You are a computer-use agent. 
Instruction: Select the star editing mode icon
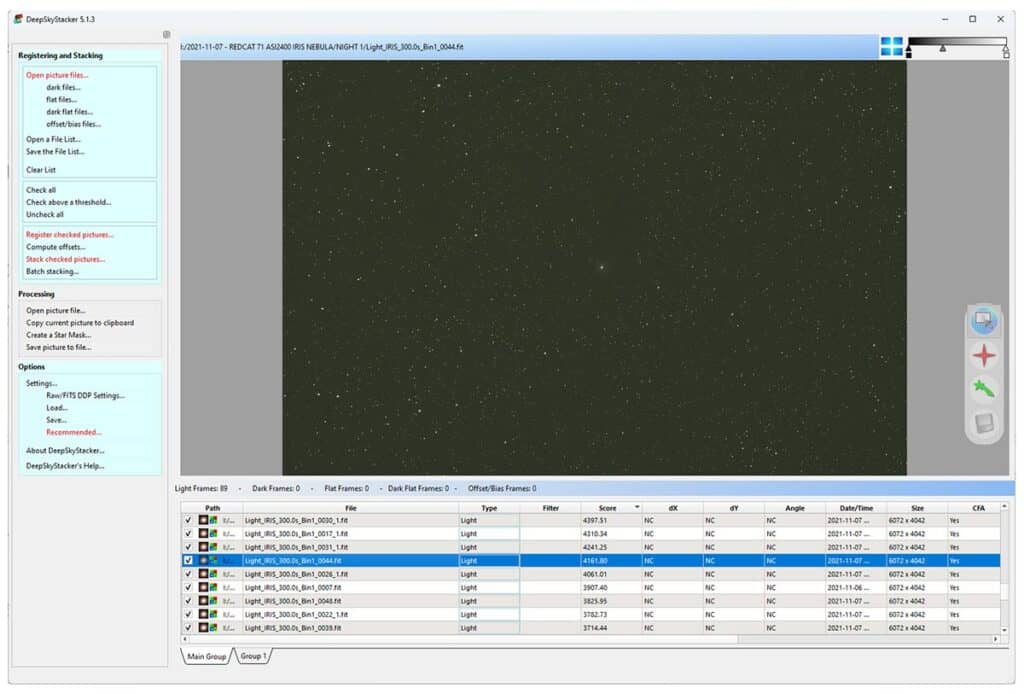[985, 355]
